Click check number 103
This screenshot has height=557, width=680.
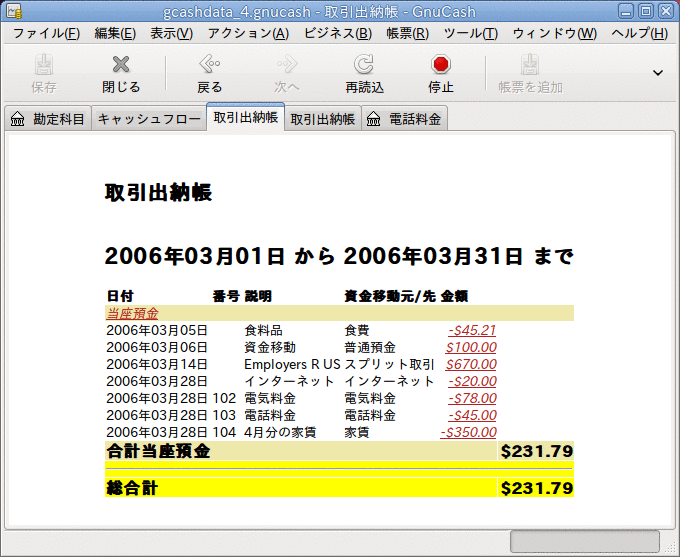point(224,415)
